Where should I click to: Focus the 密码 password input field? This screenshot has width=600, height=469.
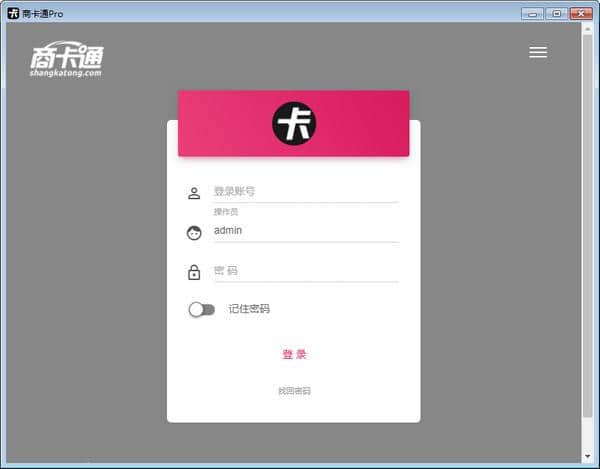pos(305,271)
